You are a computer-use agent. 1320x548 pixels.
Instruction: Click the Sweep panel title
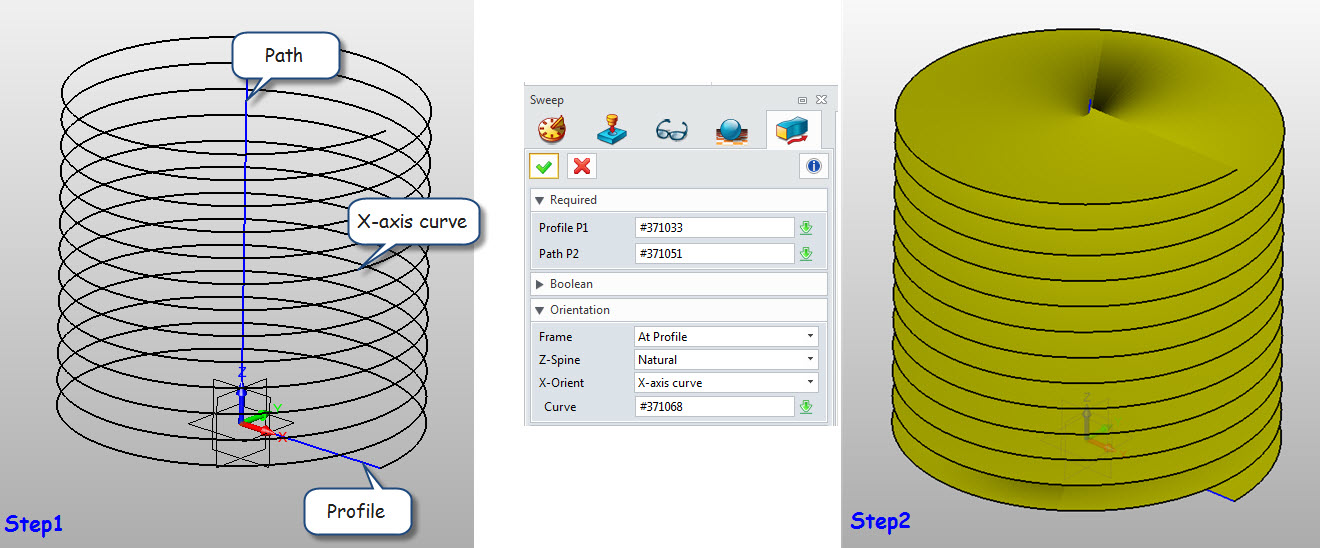(x=547, y=100)
